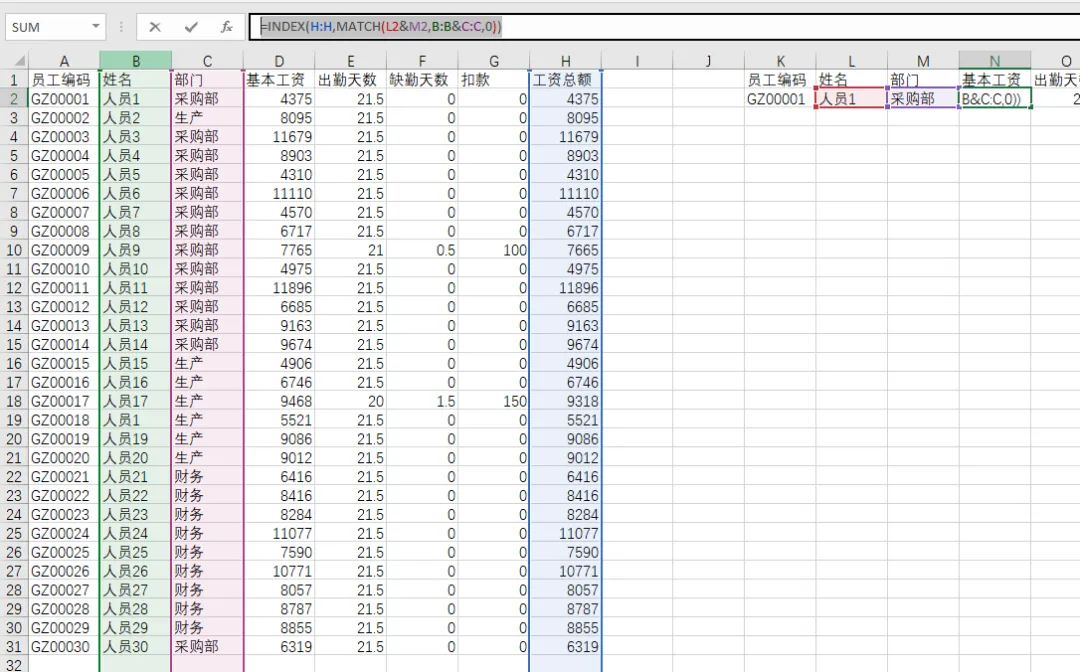Select cell GZ00001 in column A
Screen dimensions: 1080x672
point(64,99)
